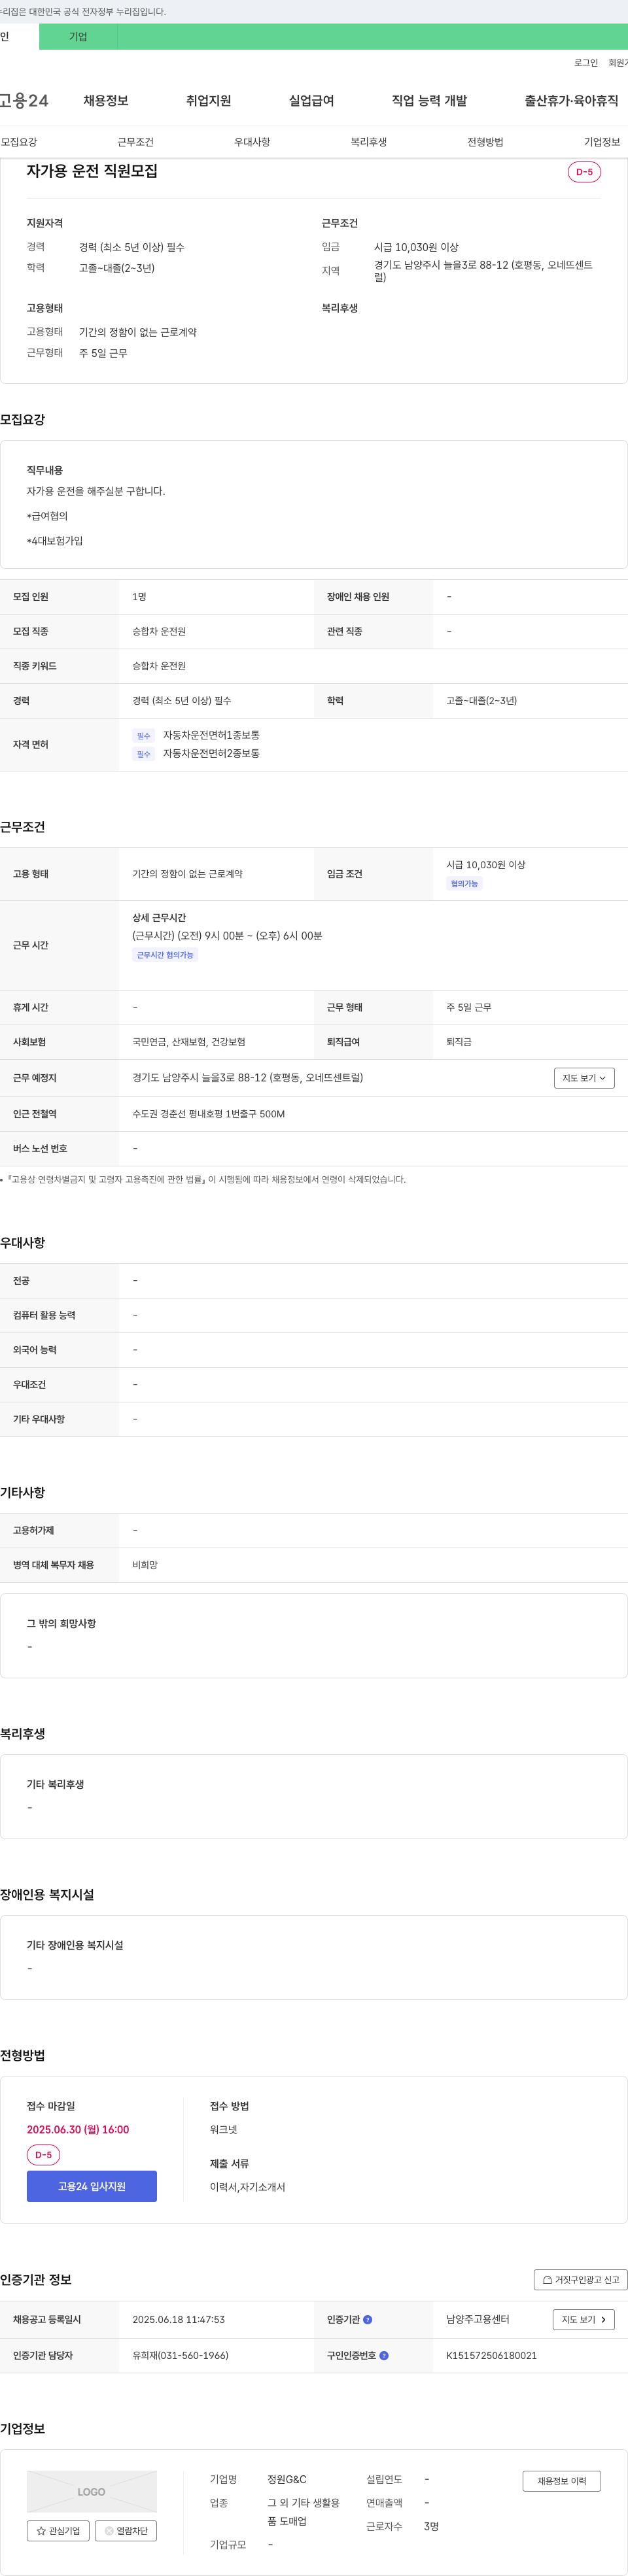Click 남양주고용센터 text
Image resolution: width=628 pixels, height=2576 pixels.
point(478,2319)
